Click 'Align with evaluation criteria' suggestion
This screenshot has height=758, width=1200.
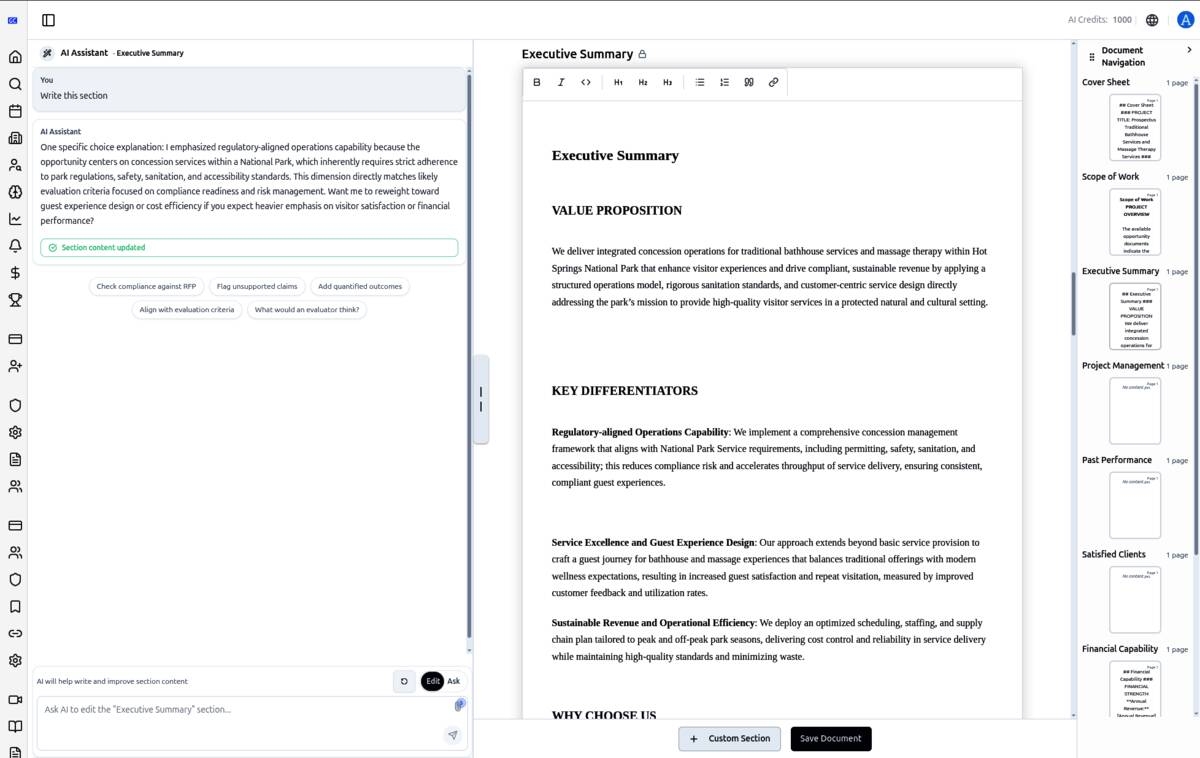click(187, 310)
